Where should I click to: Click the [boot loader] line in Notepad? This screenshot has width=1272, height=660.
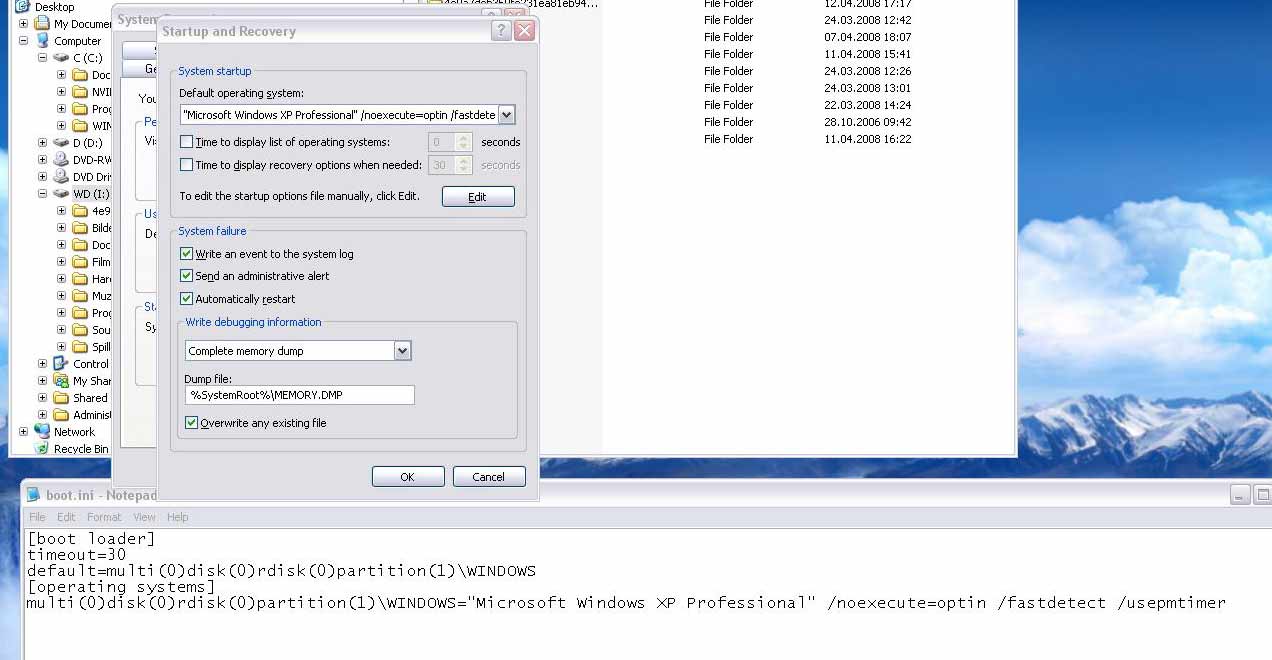91,539
